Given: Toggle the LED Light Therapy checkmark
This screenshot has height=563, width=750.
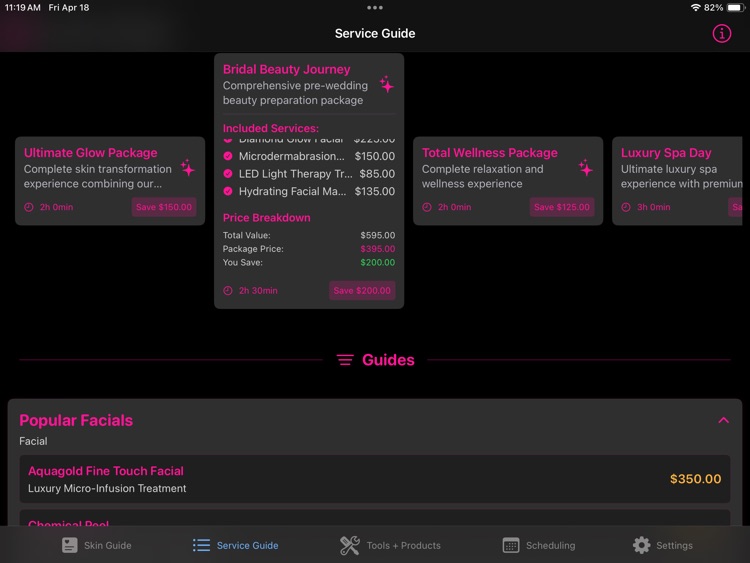Looking at the screenshot, I should (x=228, y=174).
